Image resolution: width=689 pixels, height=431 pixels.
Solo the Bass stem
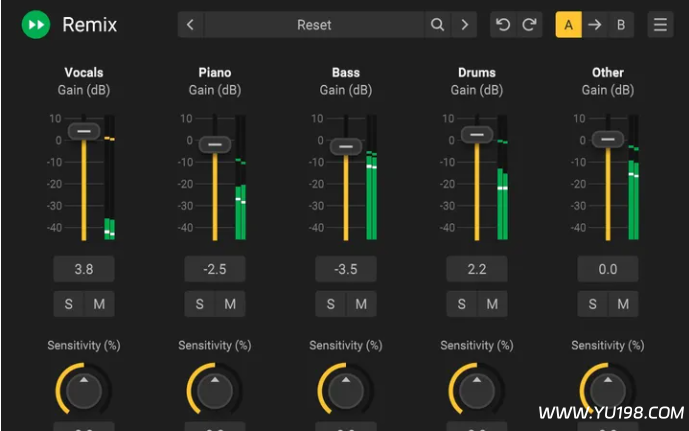tap(330, 304)
